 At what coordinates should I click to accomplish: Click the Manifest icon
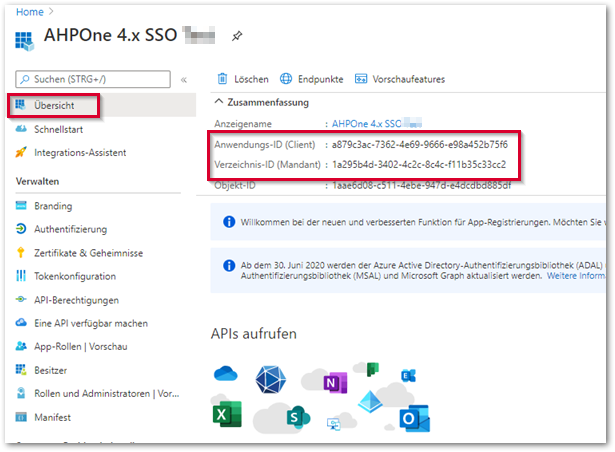(x=21, y=417)
